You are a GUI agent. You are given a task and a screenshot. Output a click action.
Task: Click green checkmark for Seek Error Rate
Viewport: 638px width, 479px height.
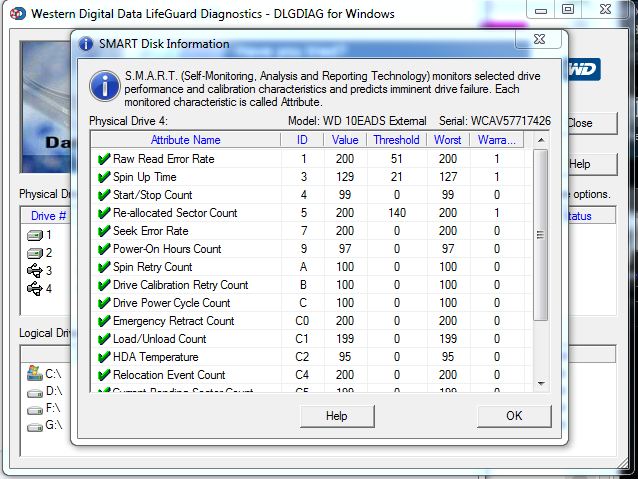[x=104, y=231]
